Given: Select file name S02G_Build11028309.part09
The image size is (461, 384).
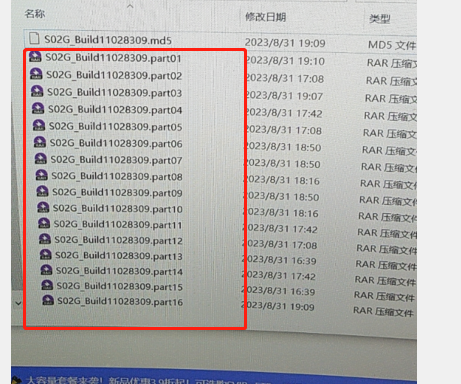Looking at the screenshot, I should click(x=117, y=193).
